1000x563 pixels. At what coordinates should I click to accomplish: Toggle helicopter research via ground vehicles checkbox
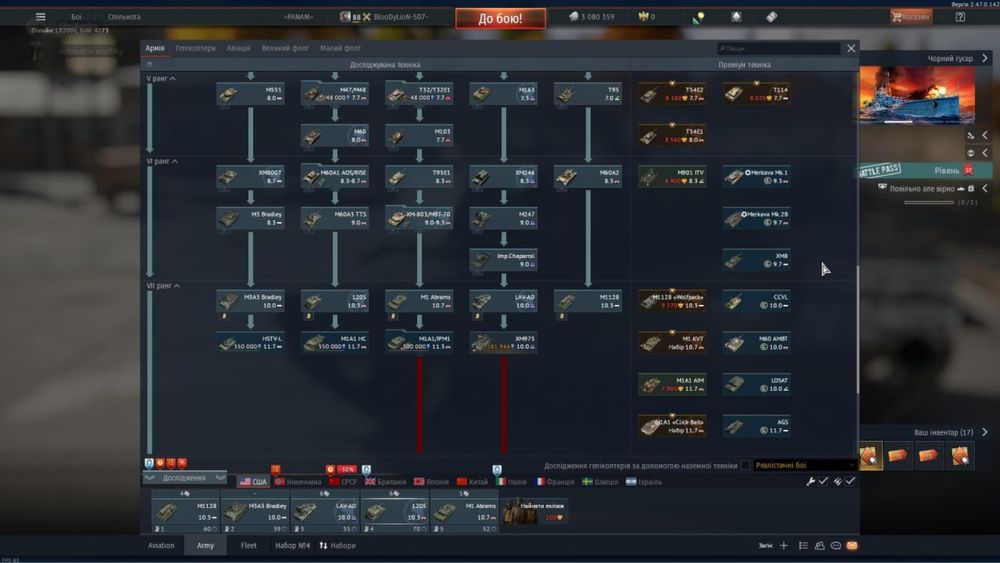click(x=745, y=465)
